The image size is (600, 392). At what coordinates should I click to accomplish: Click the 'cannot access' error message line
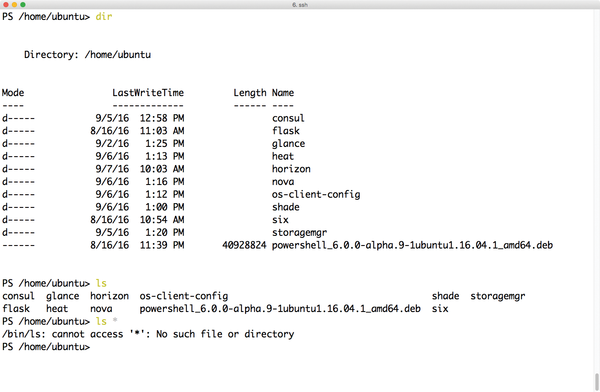click(x=148, y=334)
